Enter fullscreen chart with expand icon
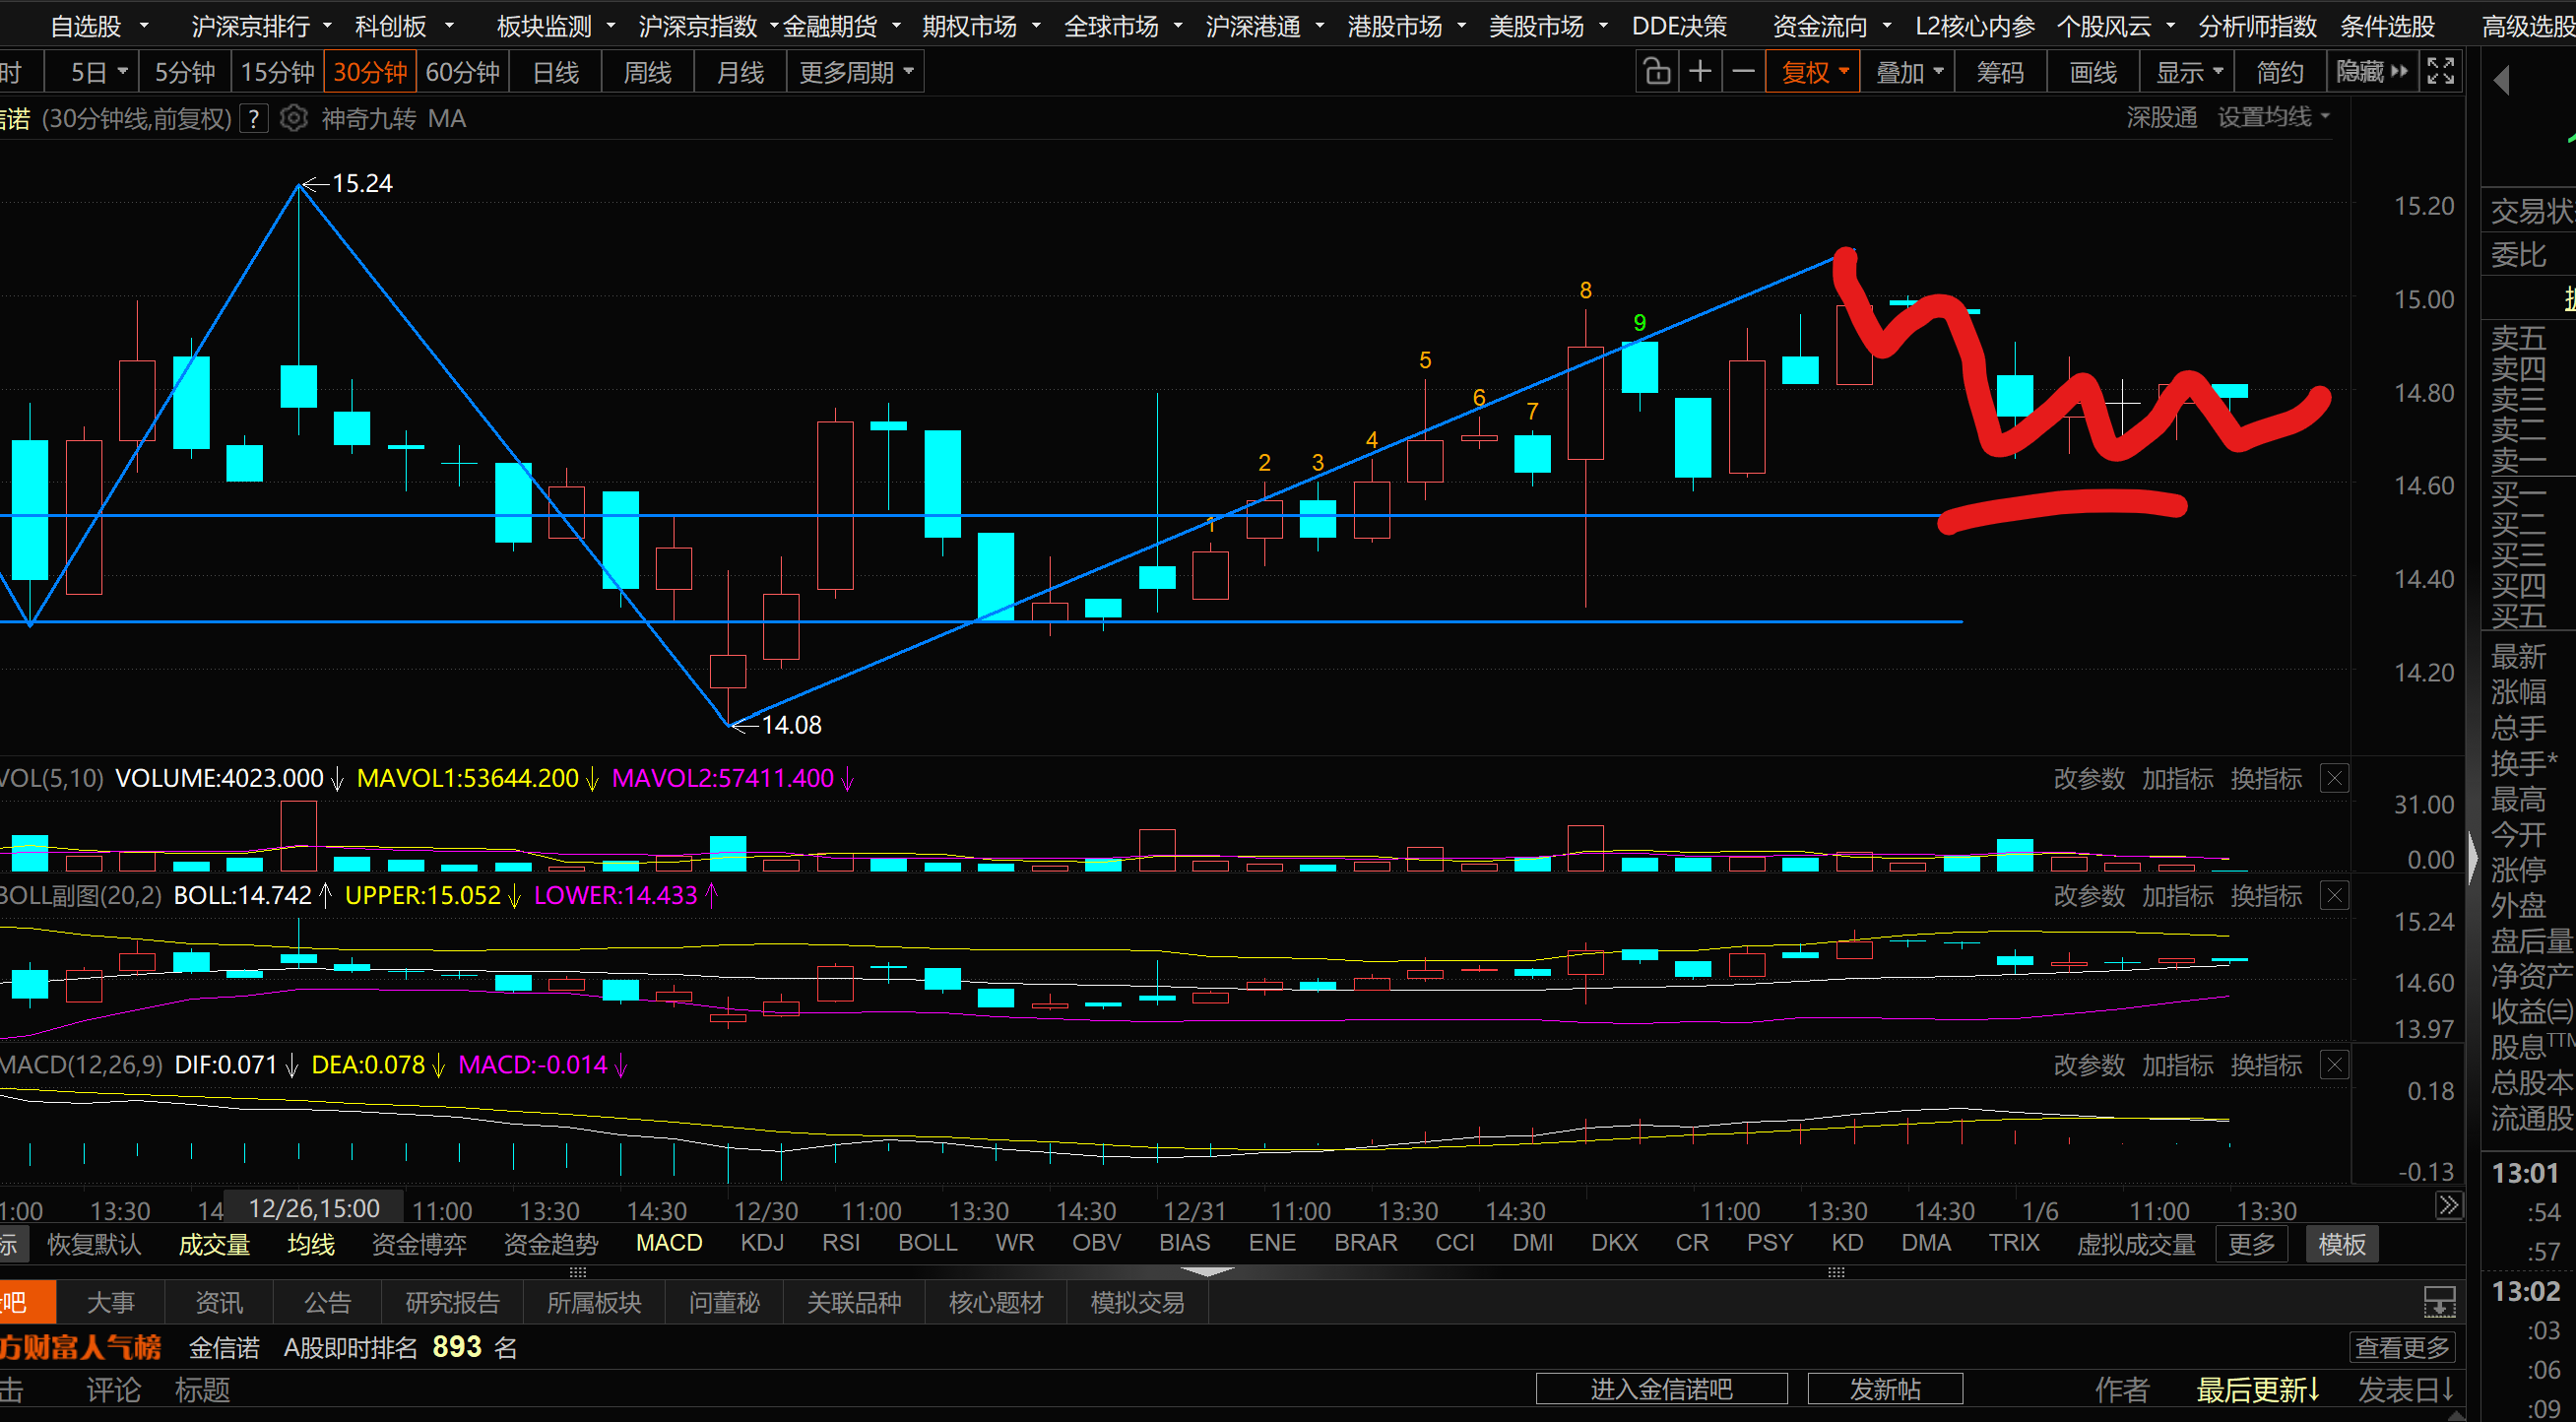 click(x=2441, y=72)
